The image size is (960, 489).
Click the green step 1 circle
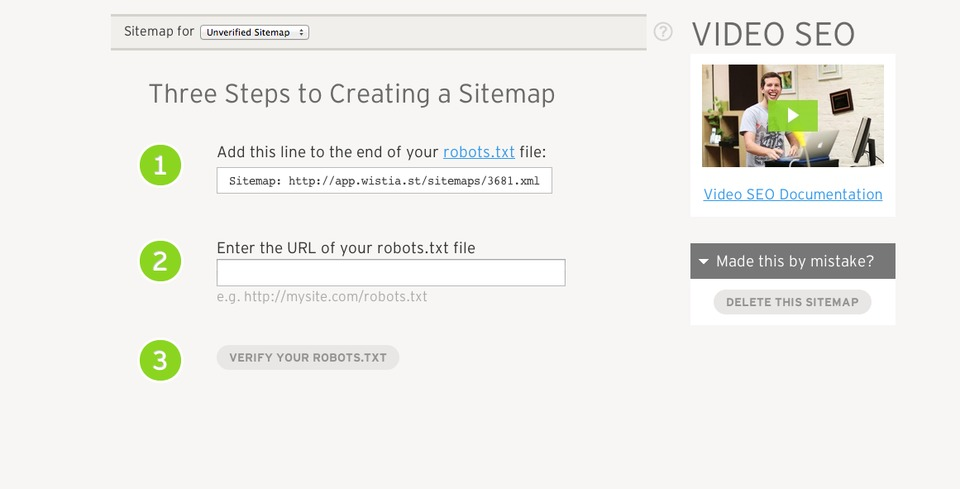160,165
